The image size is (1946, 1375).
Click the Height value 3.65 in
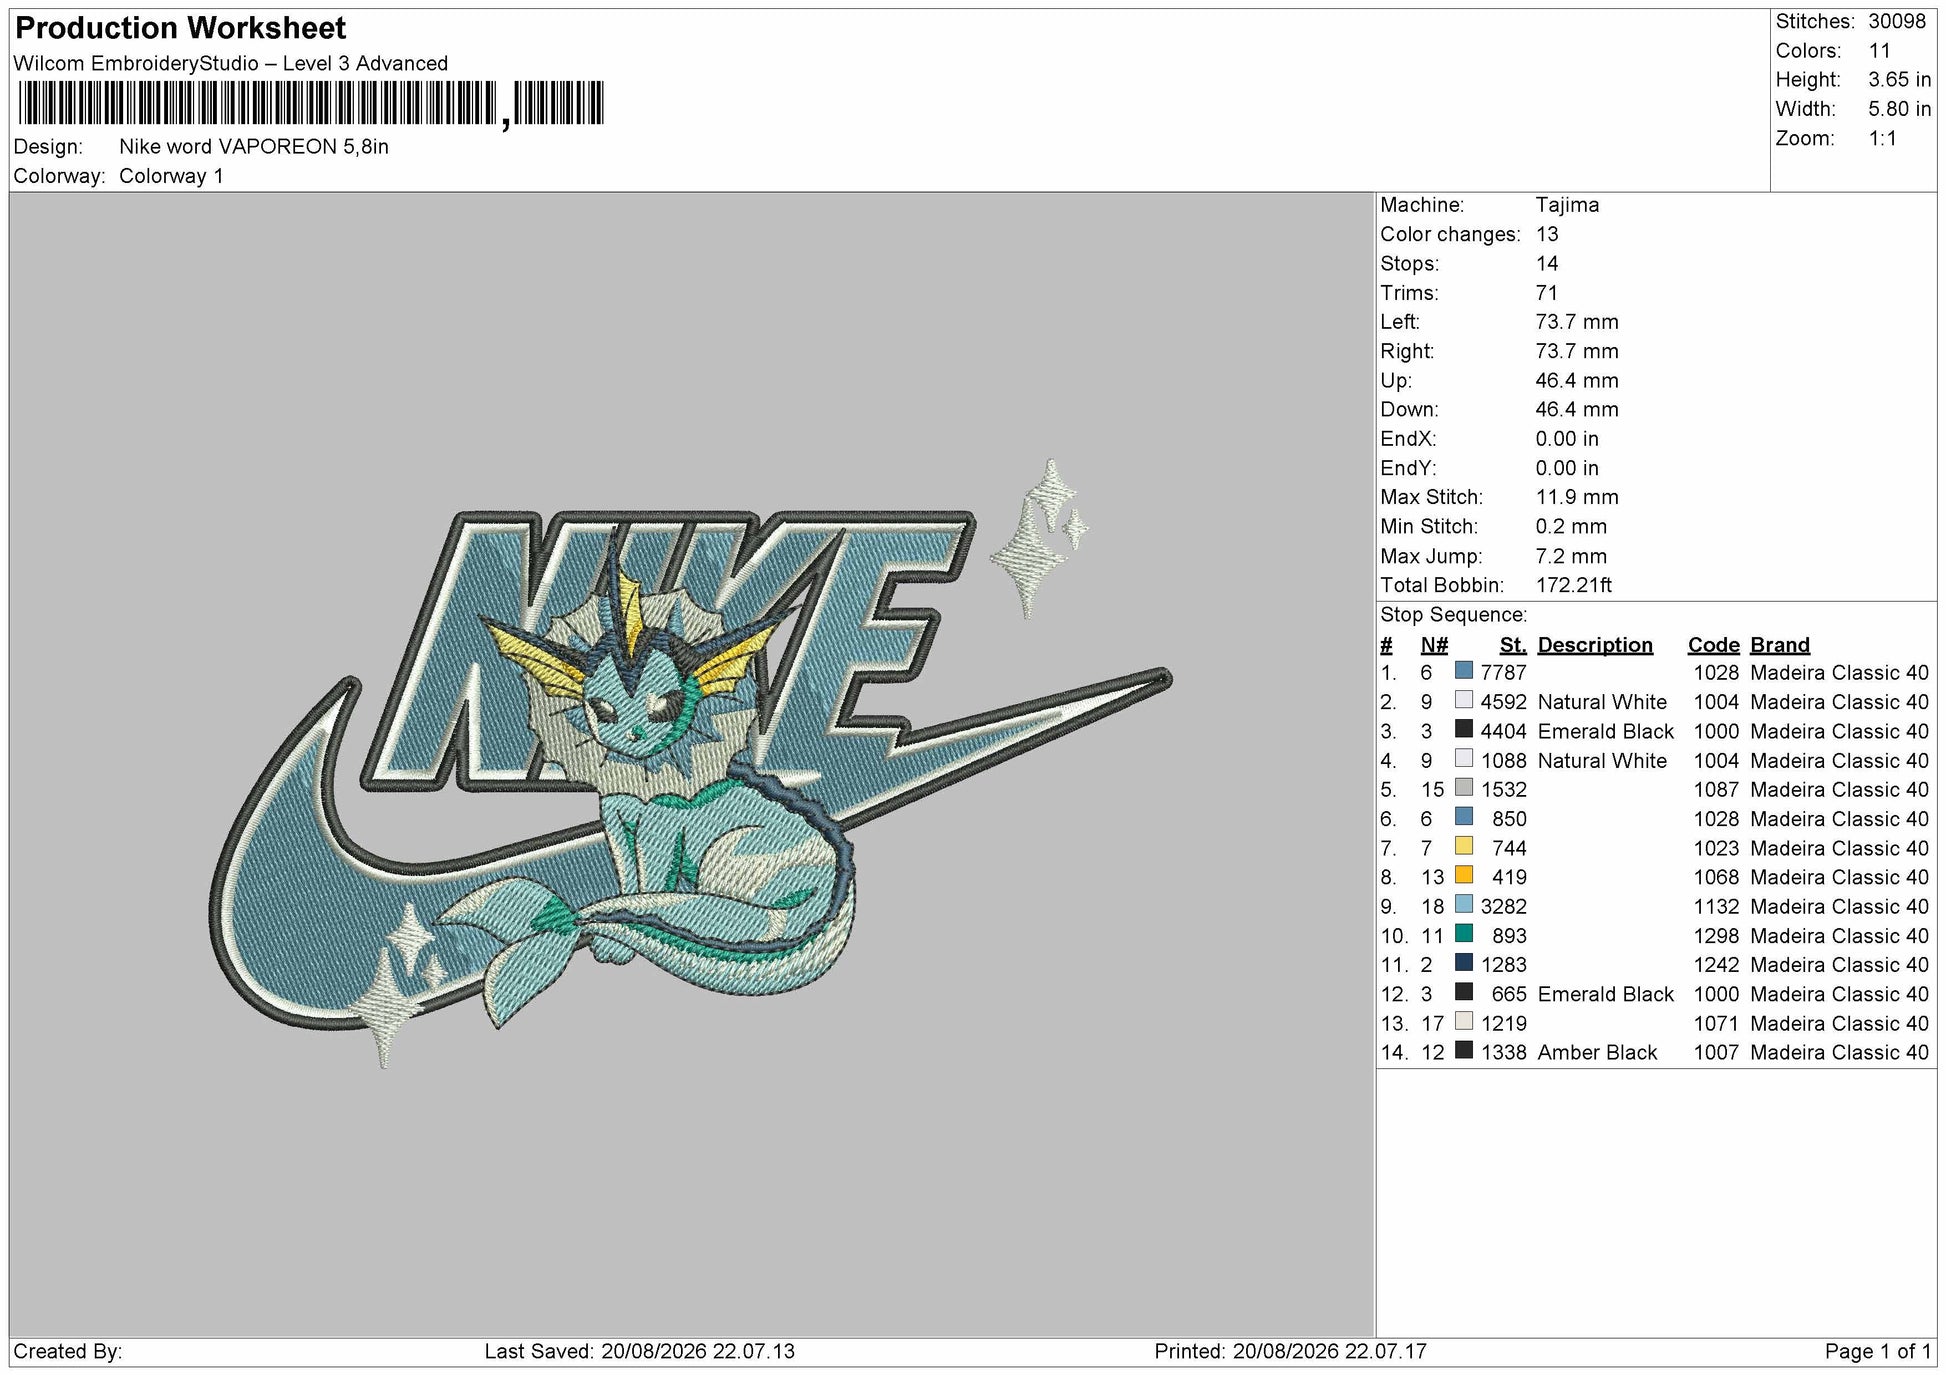tap(1900, 80)
